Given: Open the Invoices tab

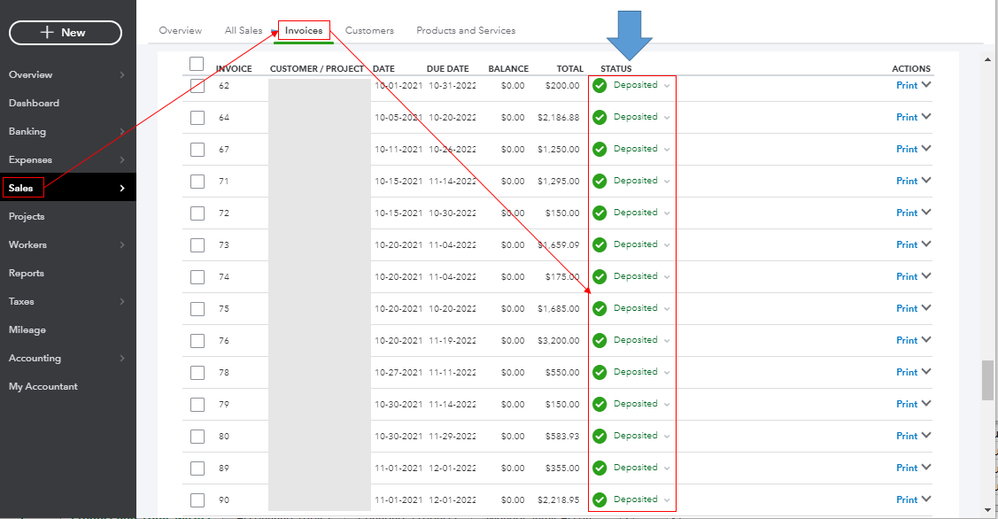Looking at the screenshot, I should click(304, 31).
